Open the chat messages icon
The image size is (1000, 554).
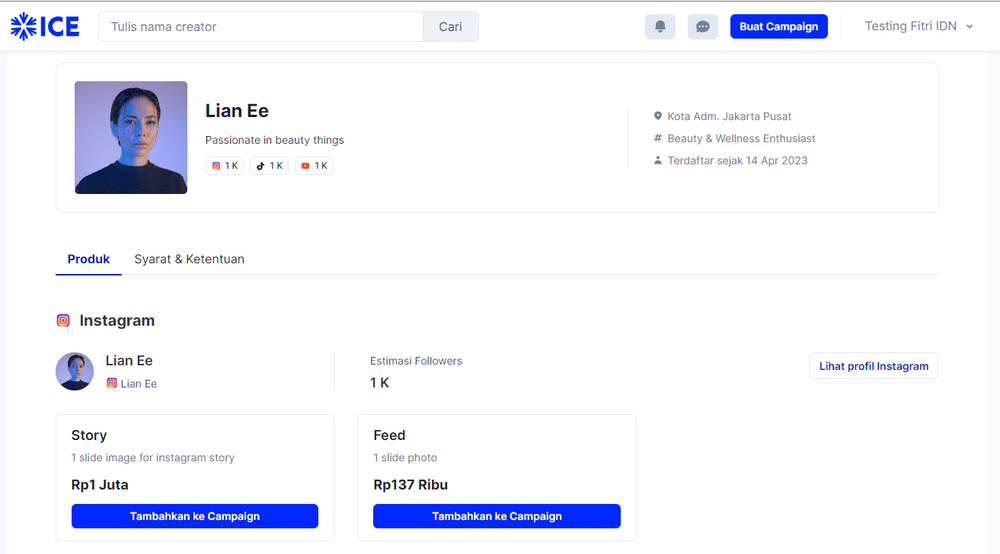coord(703,27)
